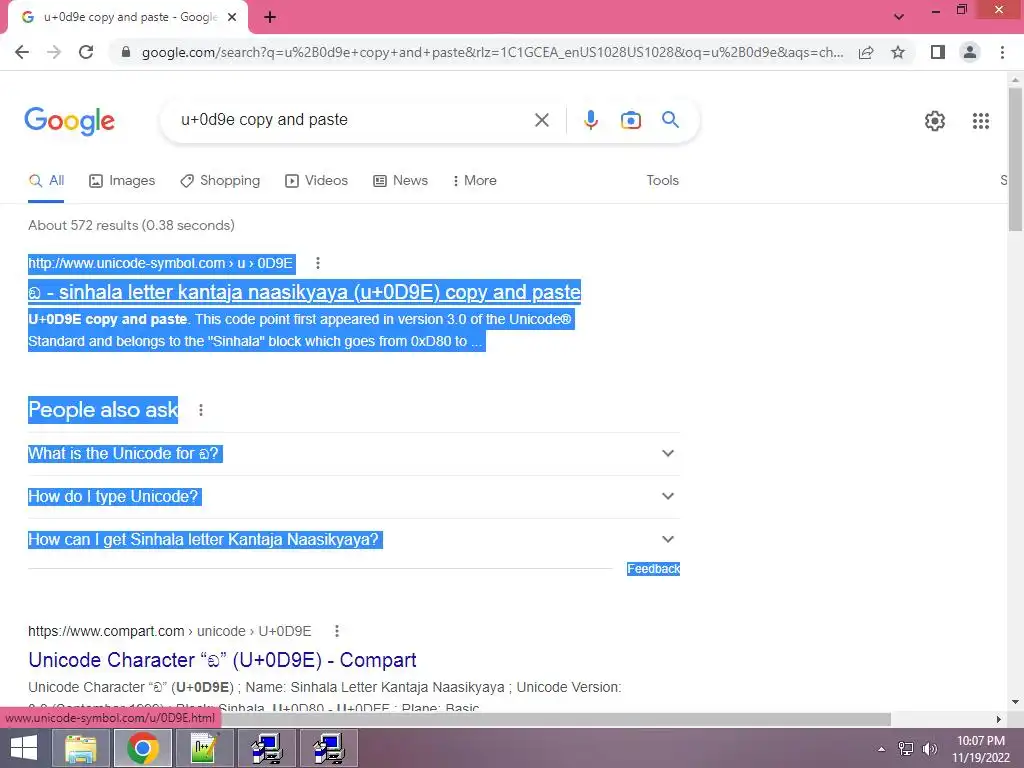Click inside the Google search input field
The width and height of the screenshot is (1024, 768).
point(353,120)
